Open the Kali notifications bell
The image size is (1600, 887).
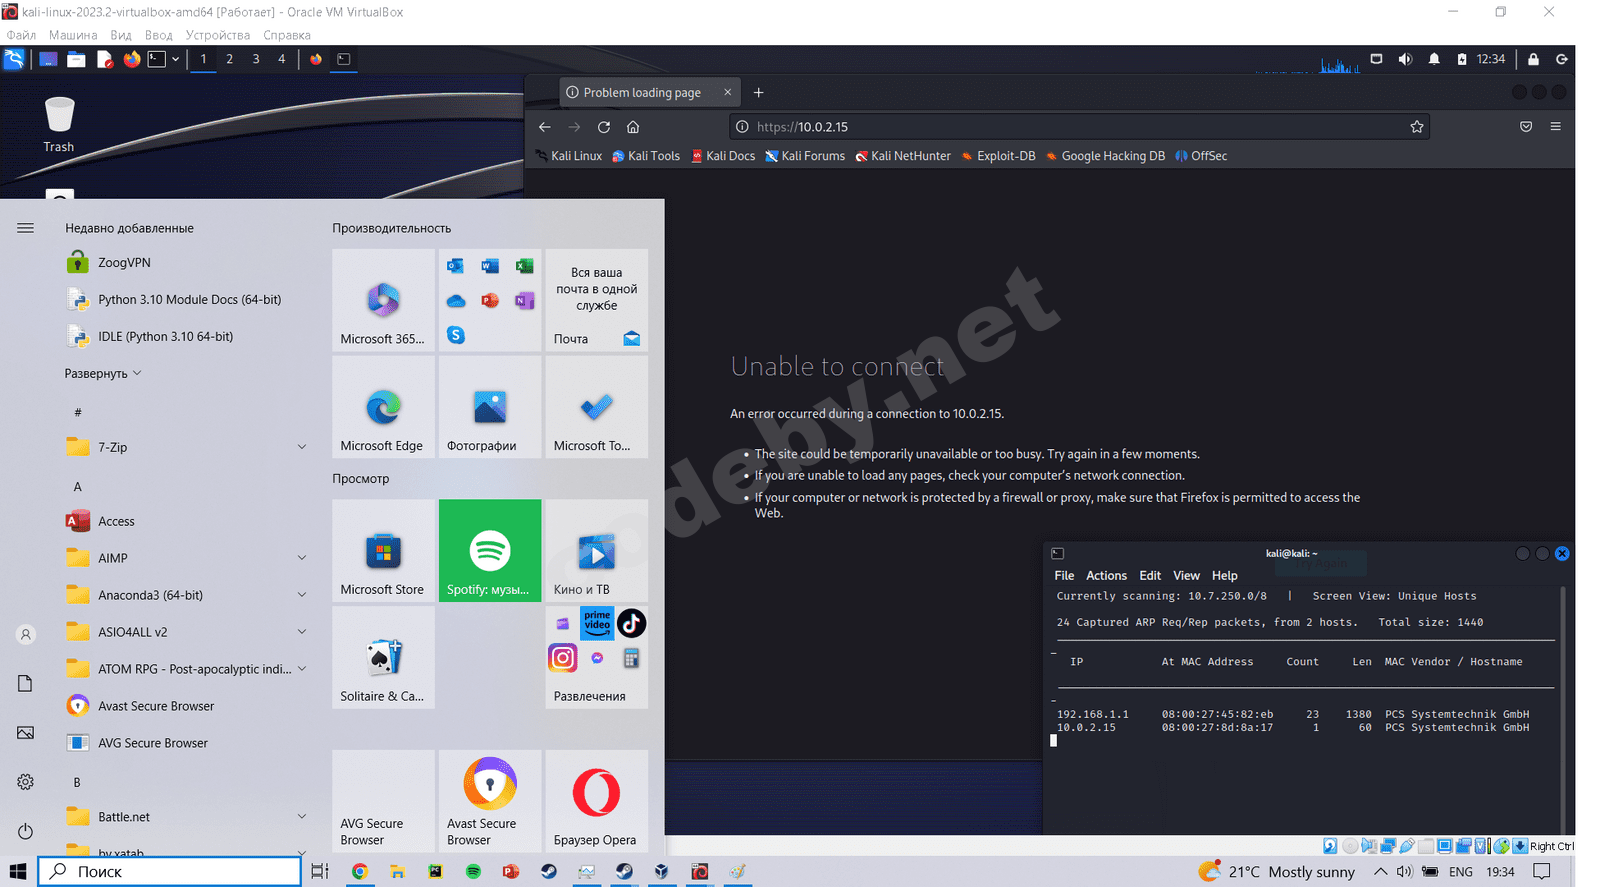pyautogui.click(x=1434, y=59)
